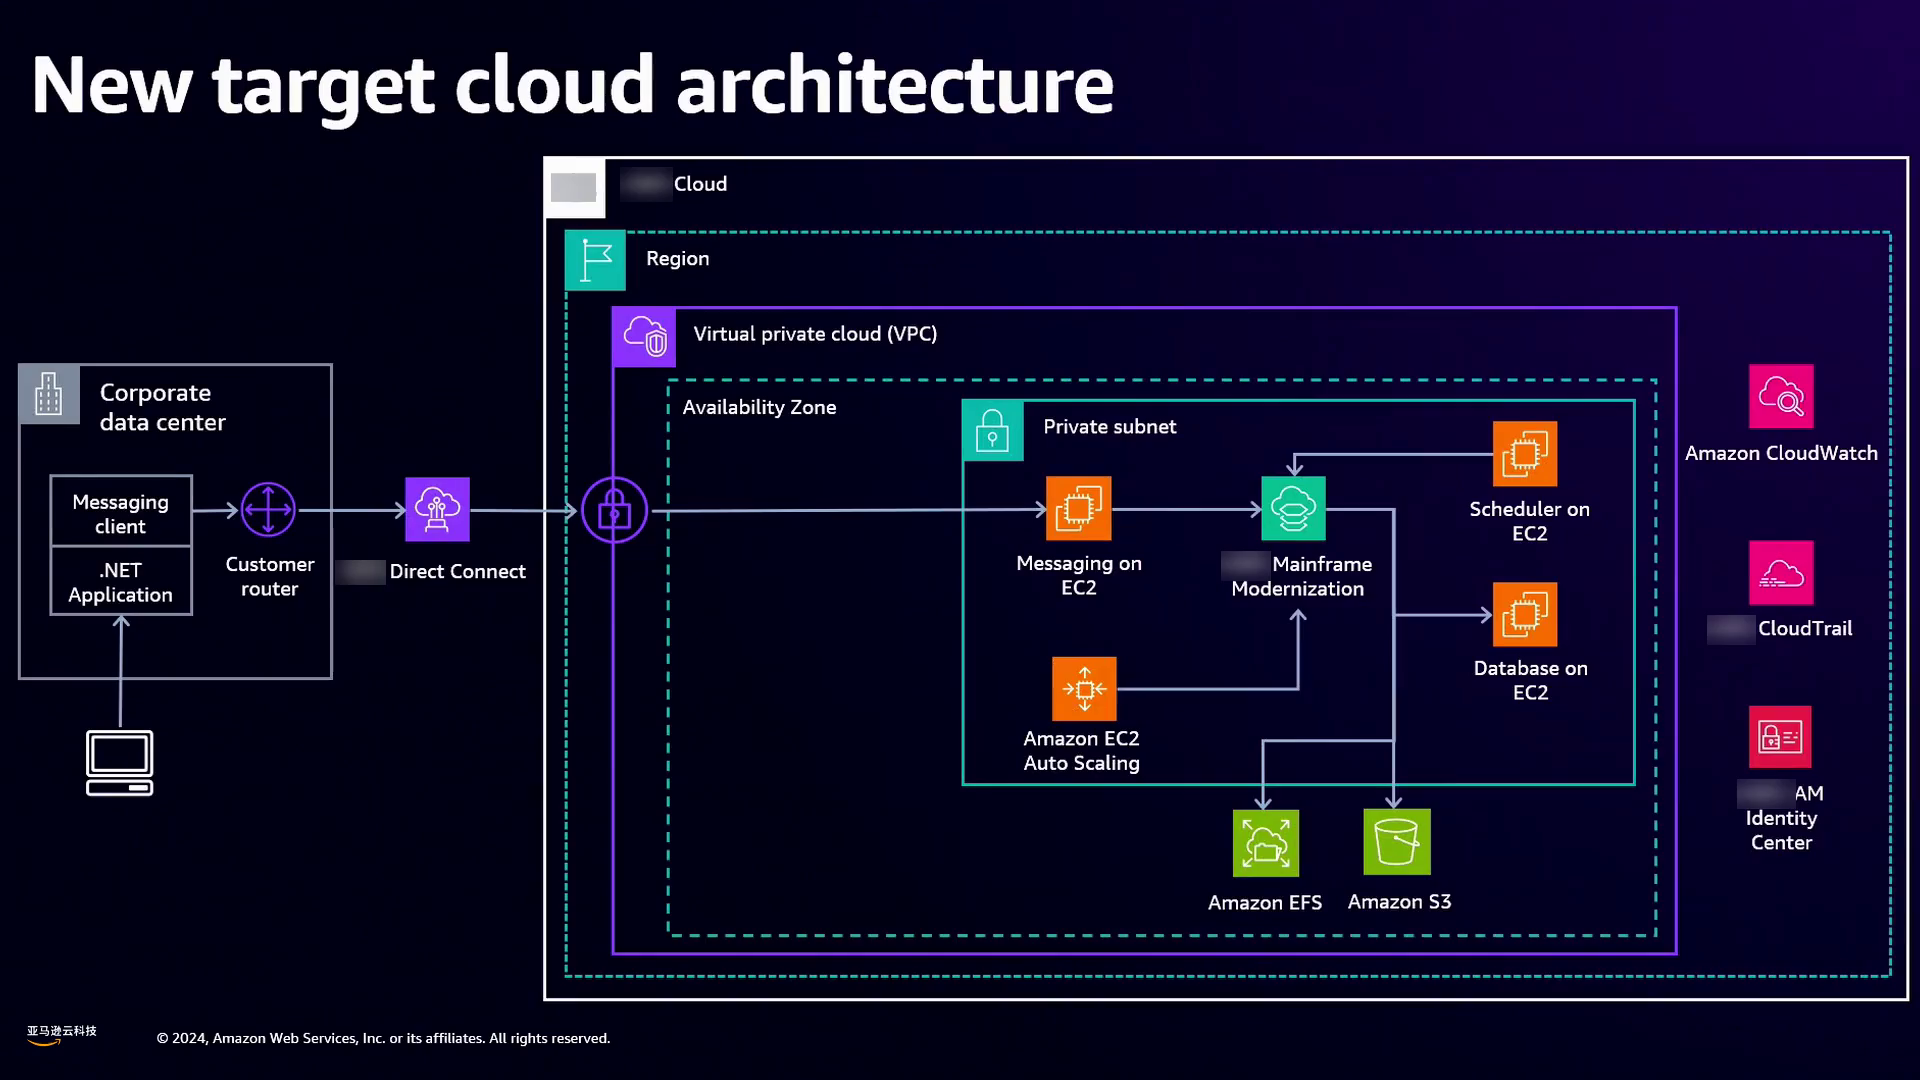Click the Amazon logo in the footer
Image resolution: width=1920 pixels, height=1080 pixels.
pyautogui.click(x=62, y=1035)
